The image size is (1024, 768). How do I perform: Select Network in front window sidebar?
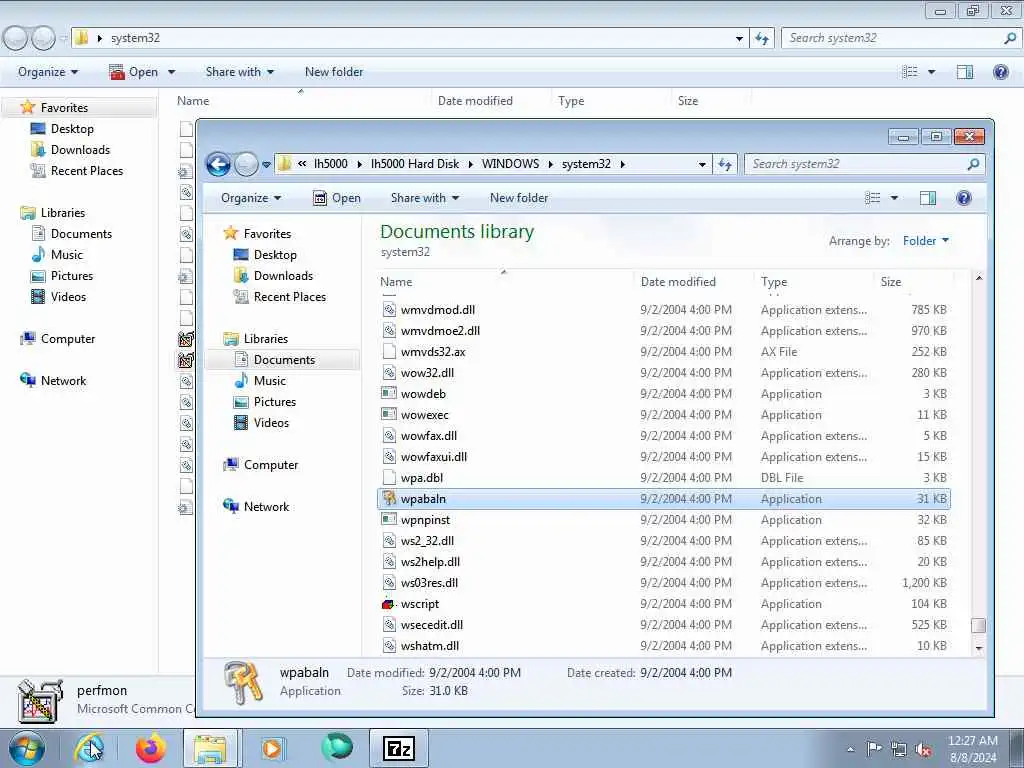click(266, 507)
